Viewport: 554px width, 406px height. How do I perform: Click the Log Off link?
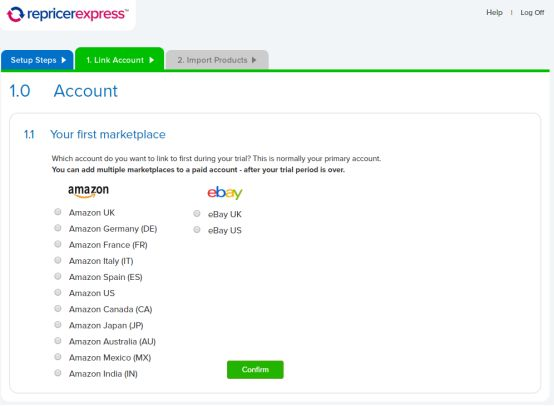[532, 12]
